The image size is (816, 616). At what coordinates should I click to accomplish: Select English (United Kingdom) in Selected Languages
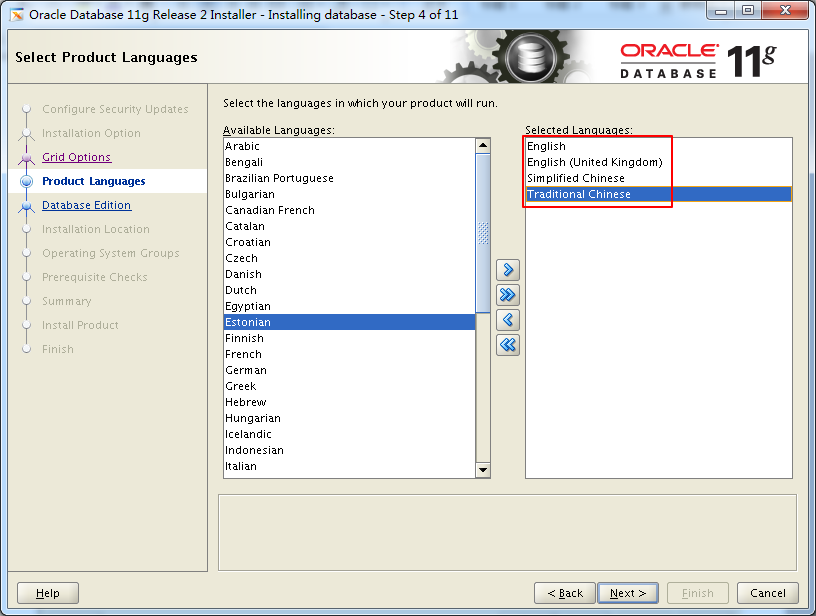(658, 162)
